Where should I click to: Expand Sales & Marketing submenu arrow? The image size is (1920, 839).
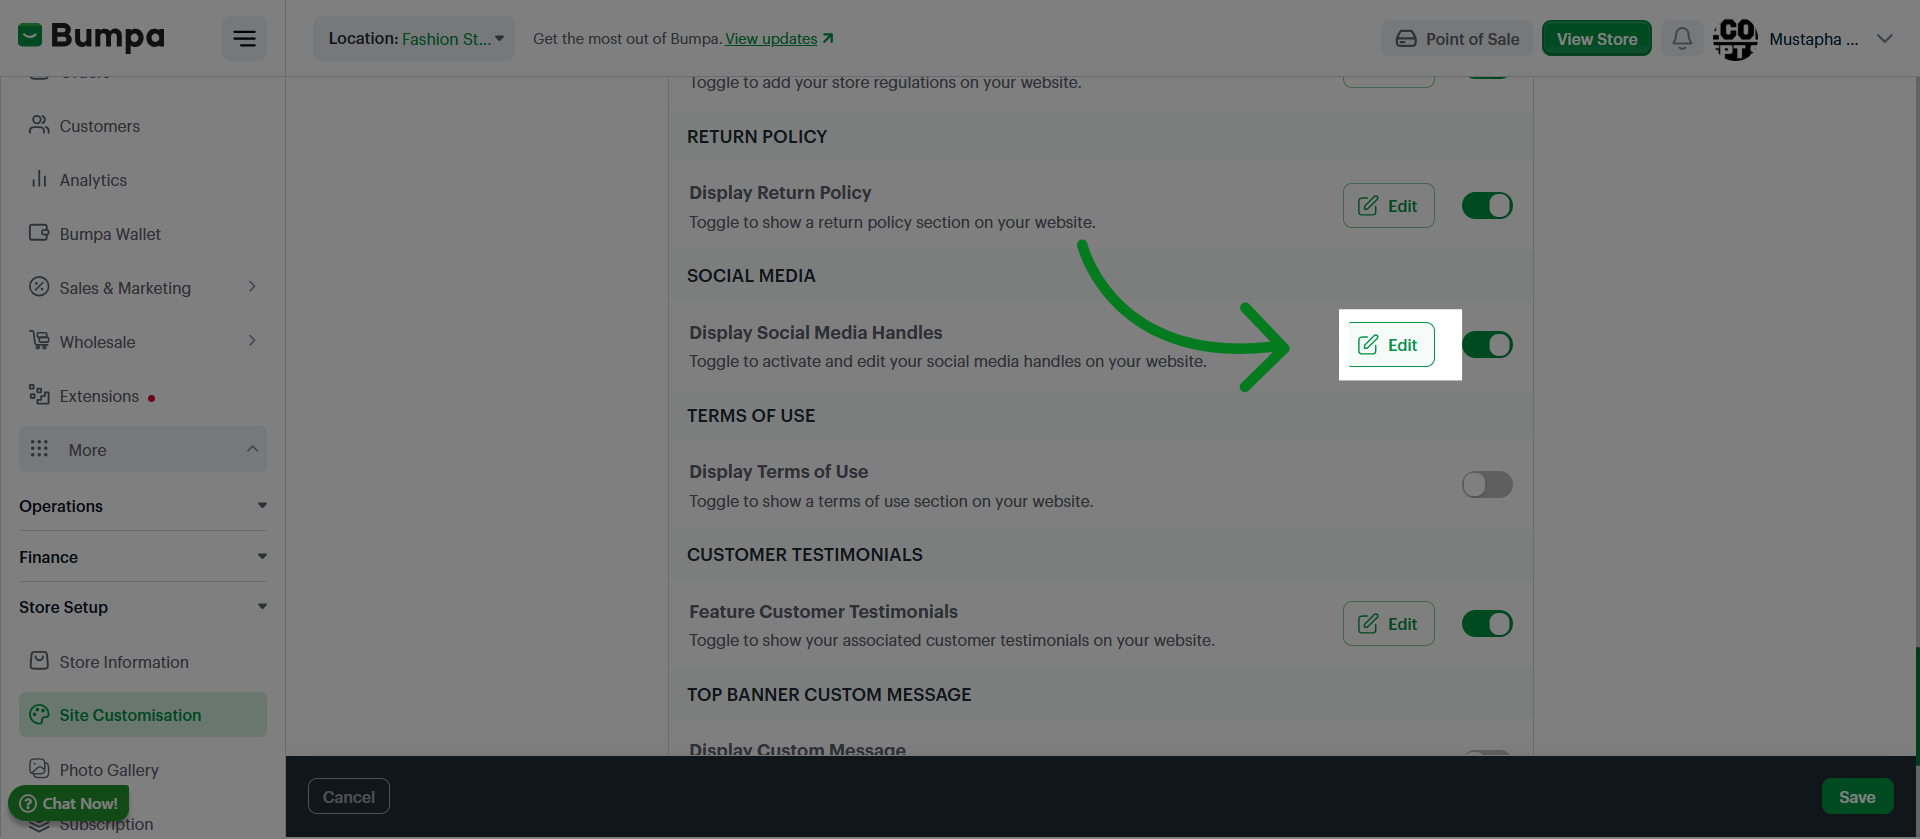coord(252,287)
